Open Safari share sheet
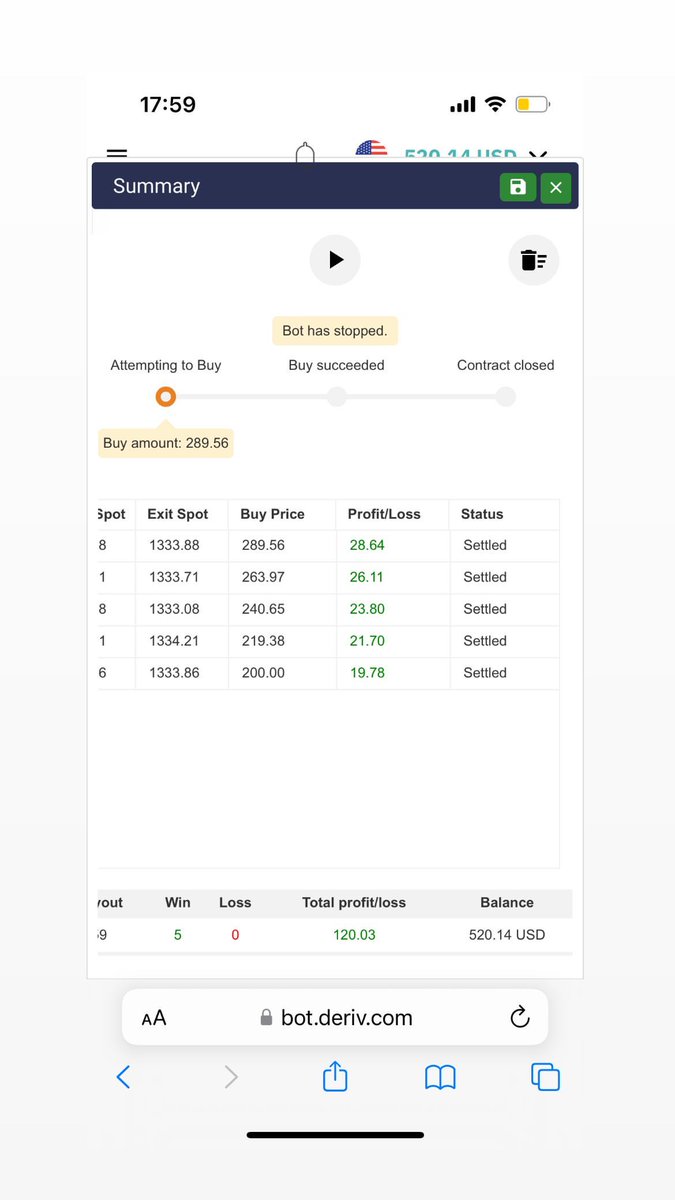This screenshot has width=675, height=1200. pyautogui.click(x=335, y=1075)
